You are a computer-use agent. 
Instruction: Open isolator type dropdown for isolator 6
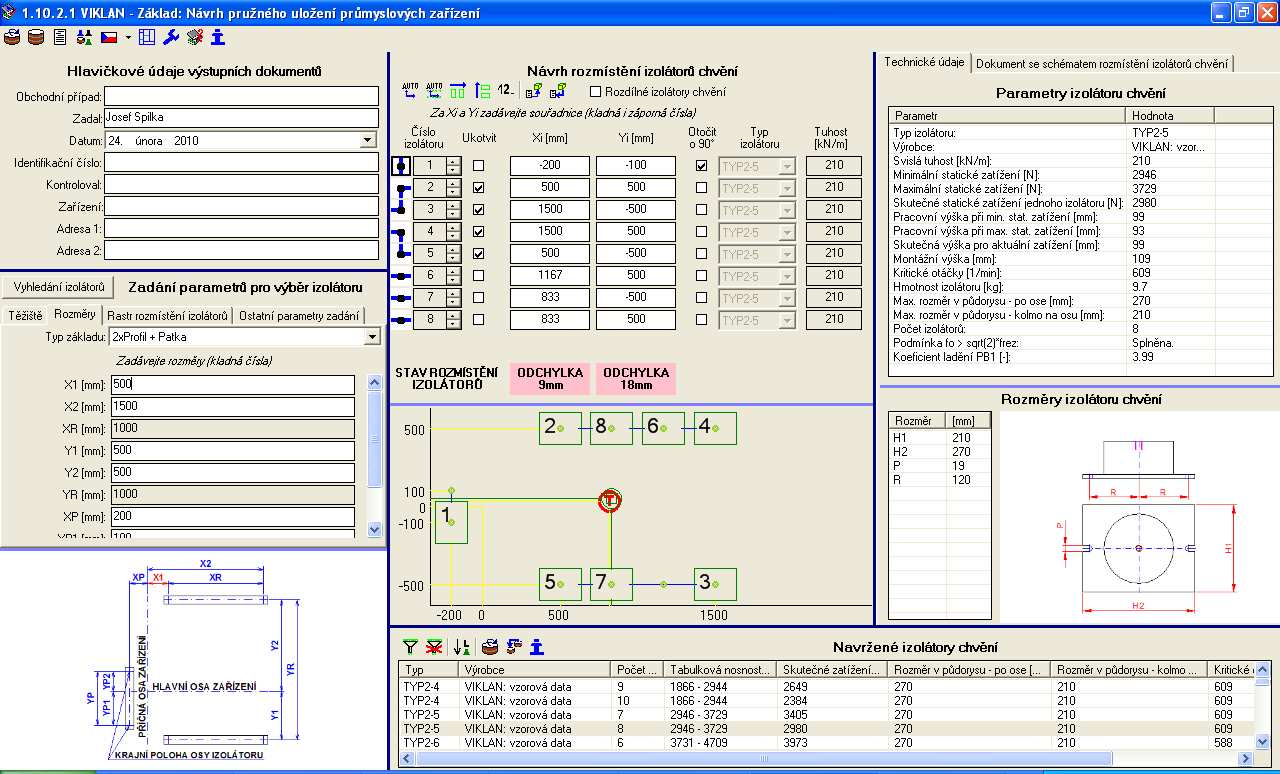(x=787, y=276)
